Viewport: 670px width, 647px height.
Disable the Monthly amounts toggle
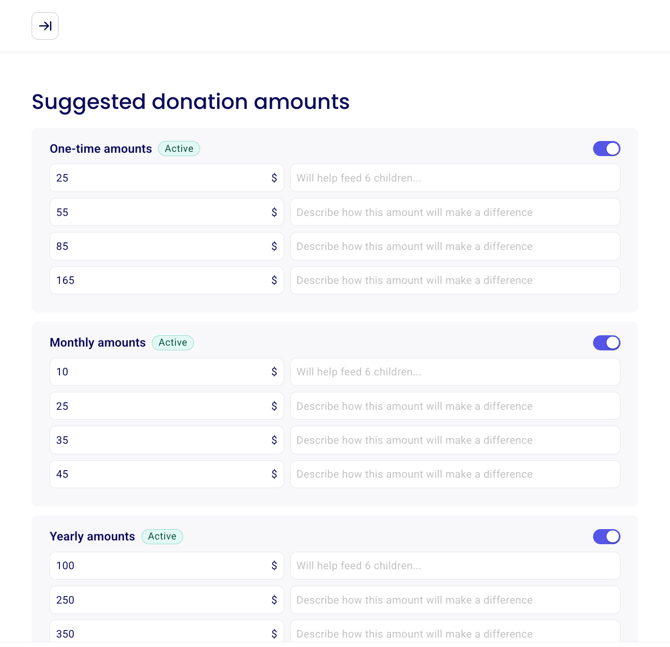pos(606,343)
